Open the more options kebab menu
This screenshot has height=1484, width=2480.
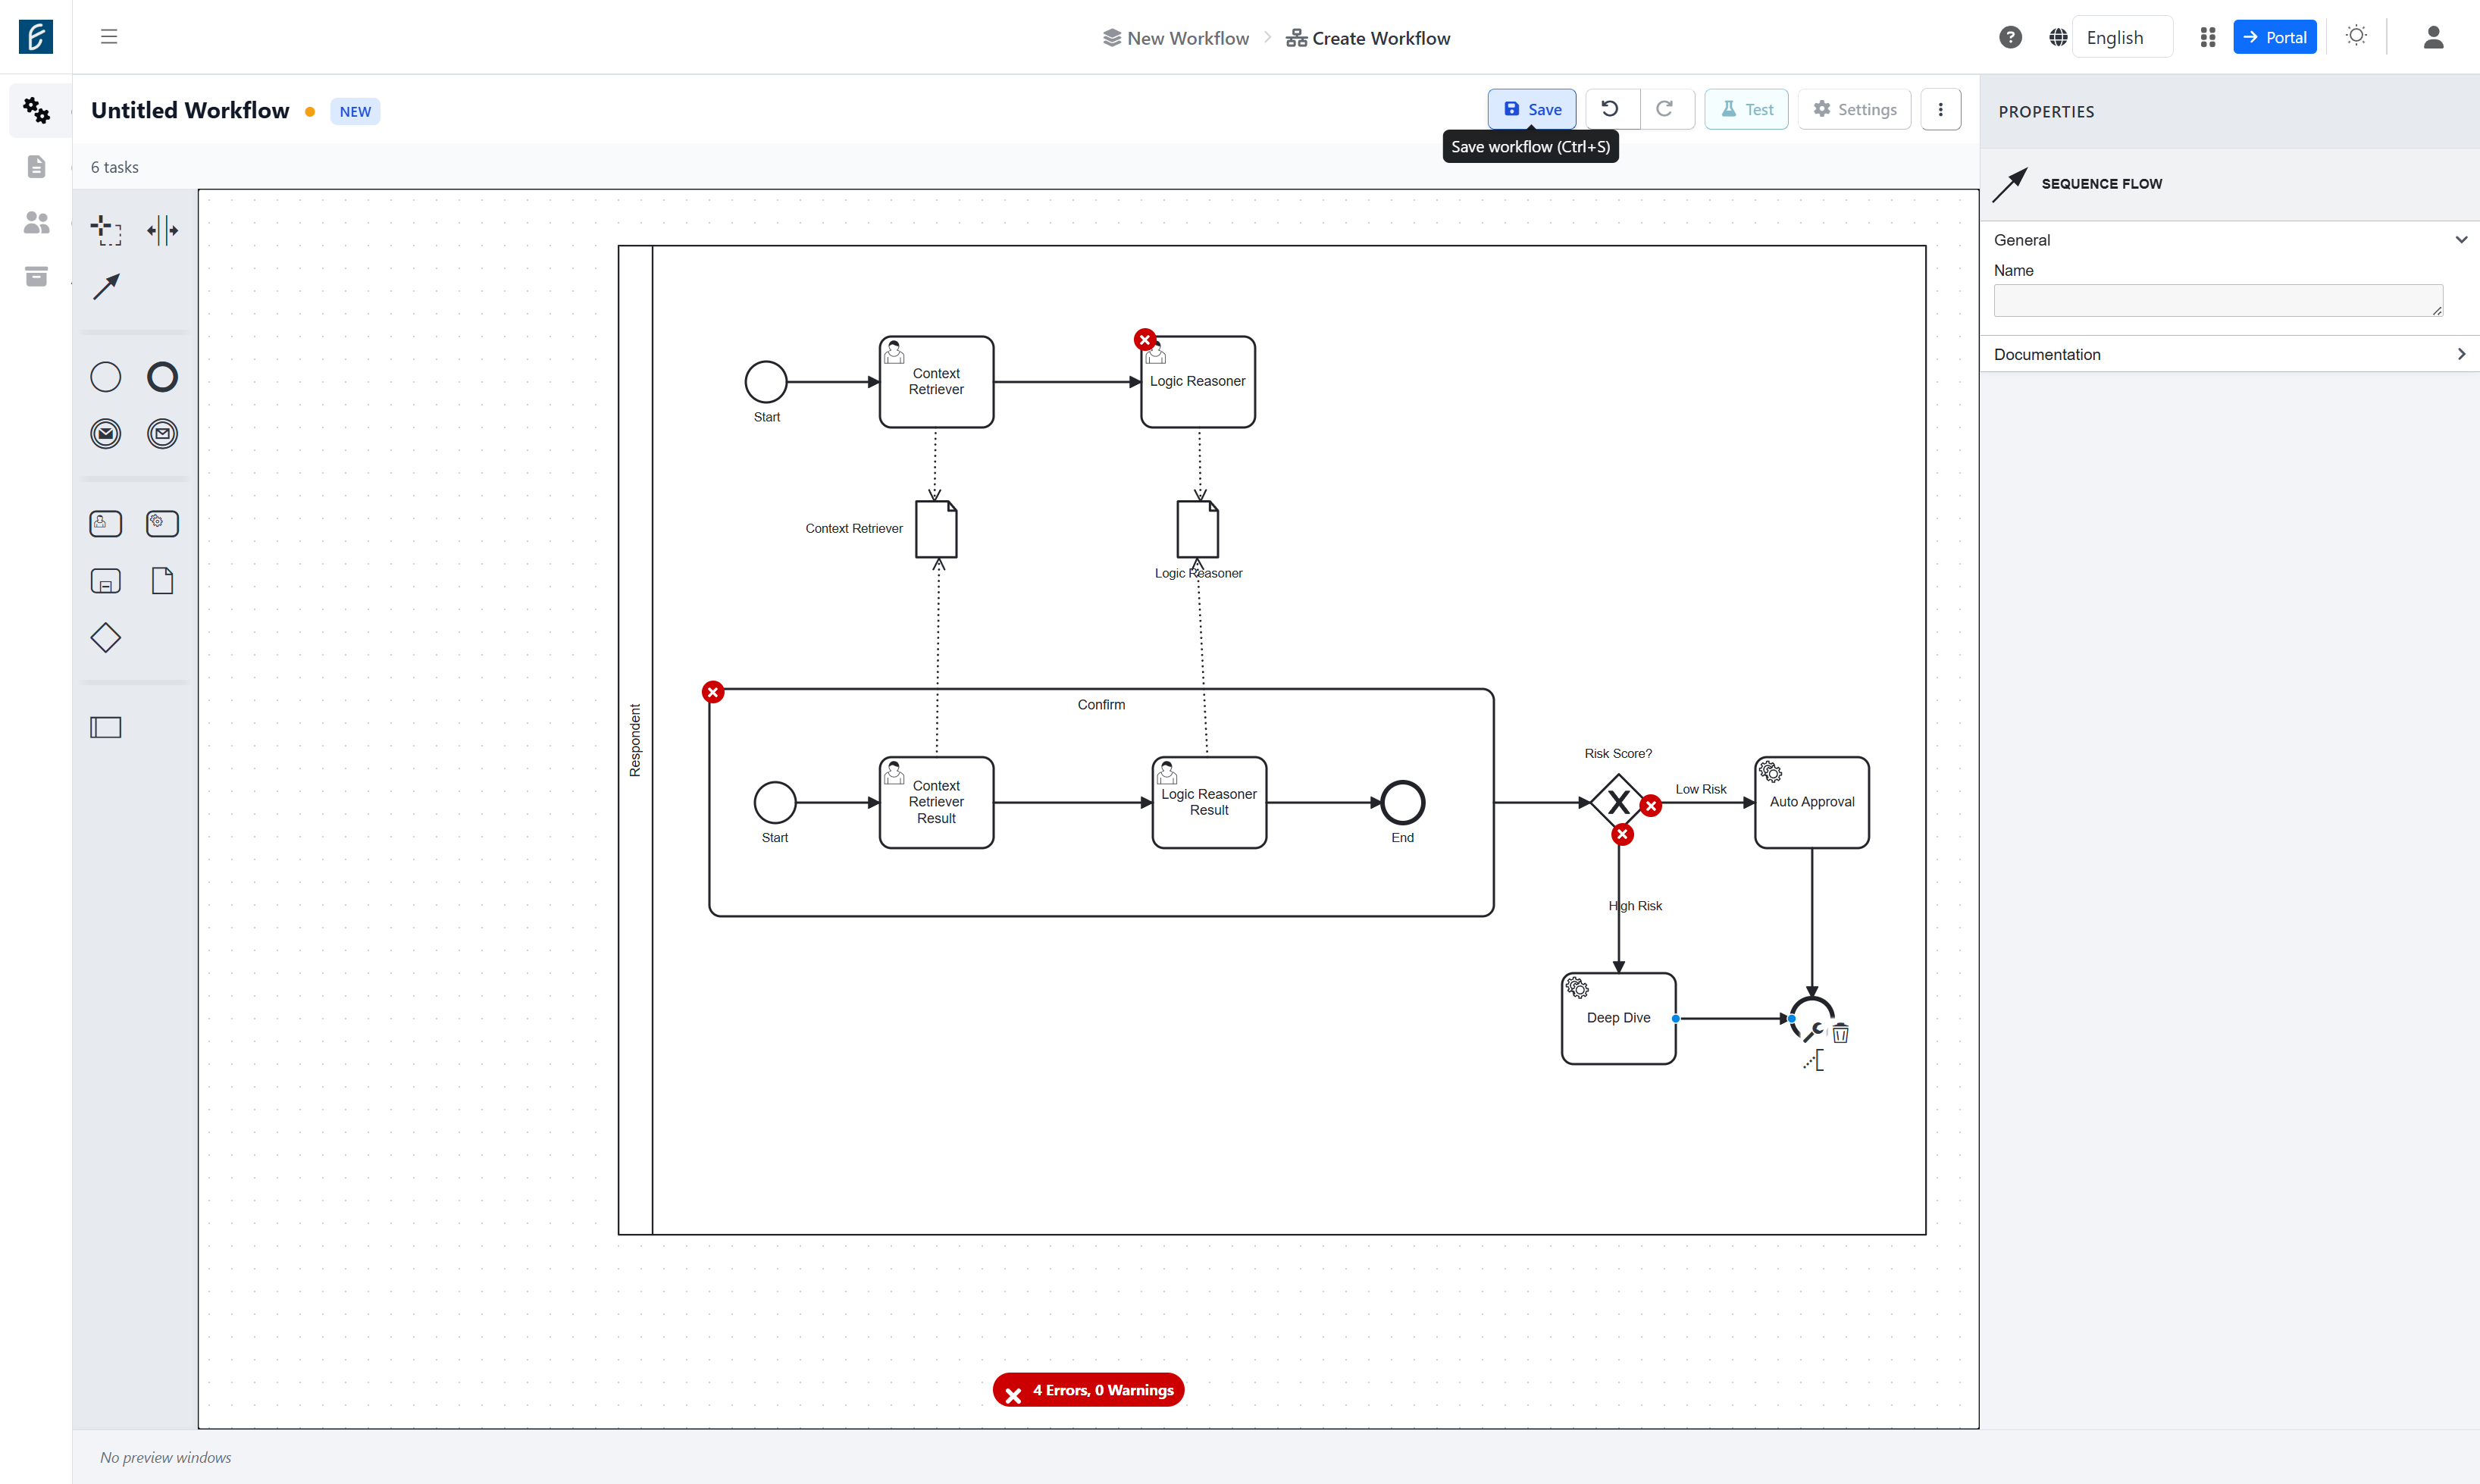tap(1940, 109)
